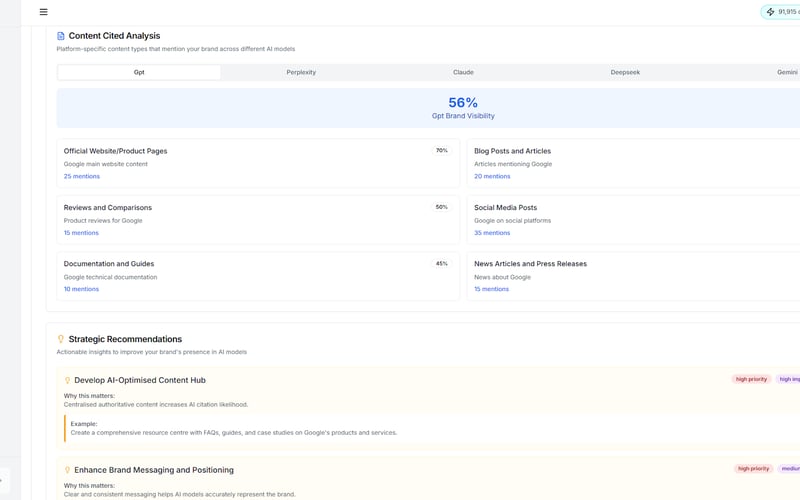The height and width of the screenshot is (500, 800).
Task: Click 15 mentions under Reviews and Comparisons
Action: coord(81,233)
